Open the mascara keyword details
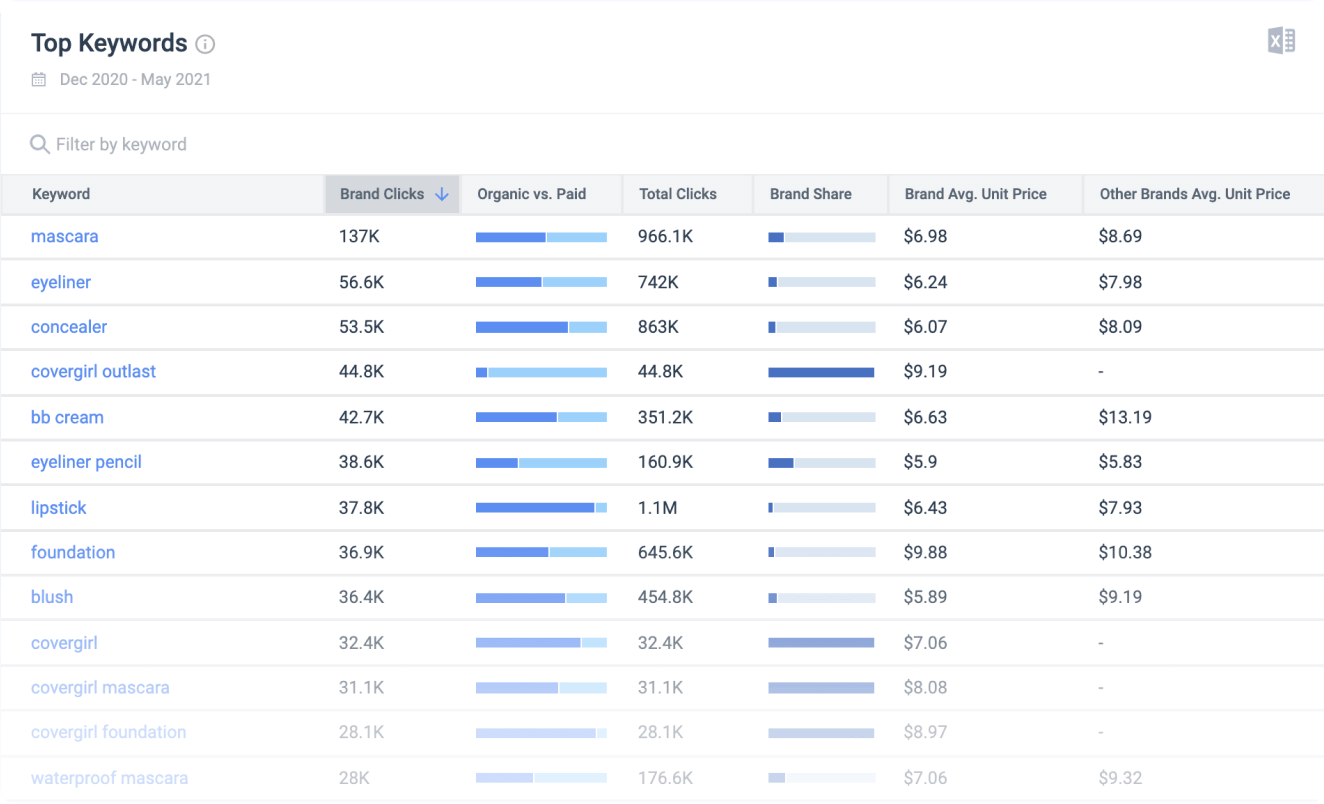Image resolution: width=1324 pixels, height=804 pixels. coord(64,237)
